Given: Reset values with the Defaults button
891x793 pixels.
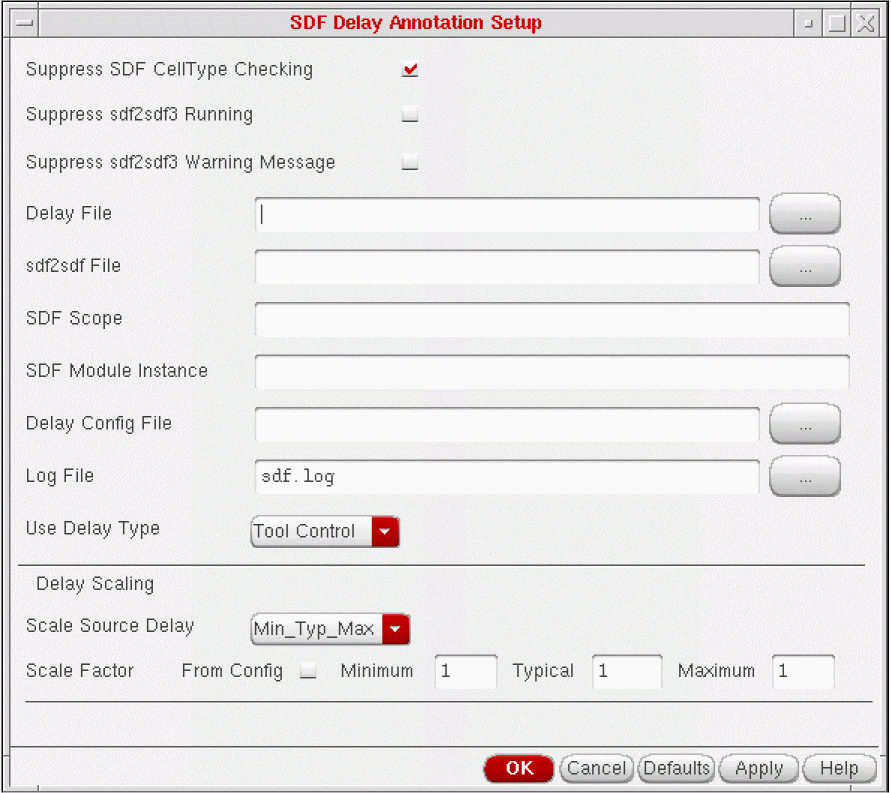Looking at the screenshot, I should tap(676, 768).
